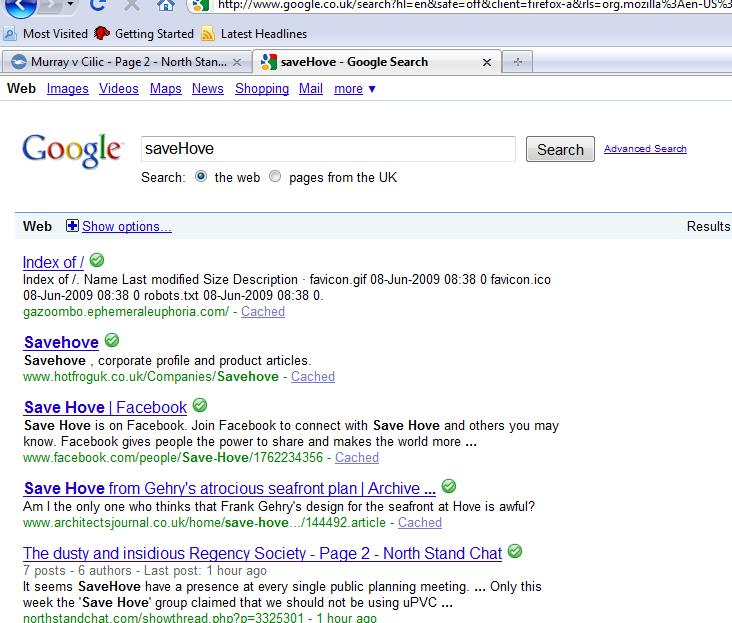Click 'gazoombo.ephemeraleuphoria.com/' green URL text
Viewport: 732px width, 623px height.
click(126, 311)
